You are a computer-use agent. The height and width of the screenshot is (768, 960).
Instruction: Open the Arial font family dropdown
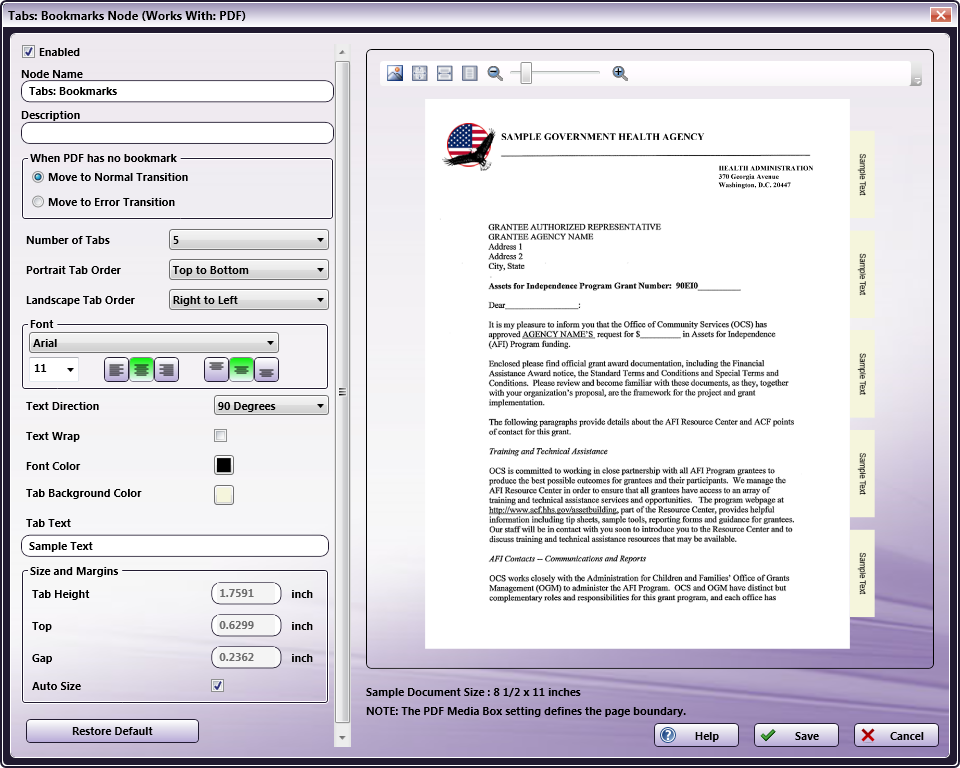(154, 342)
